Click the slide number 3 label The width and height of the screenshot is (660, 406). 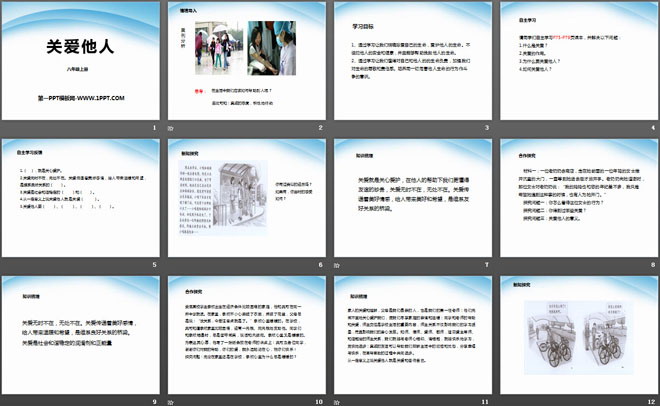click(x=481, y=130)
